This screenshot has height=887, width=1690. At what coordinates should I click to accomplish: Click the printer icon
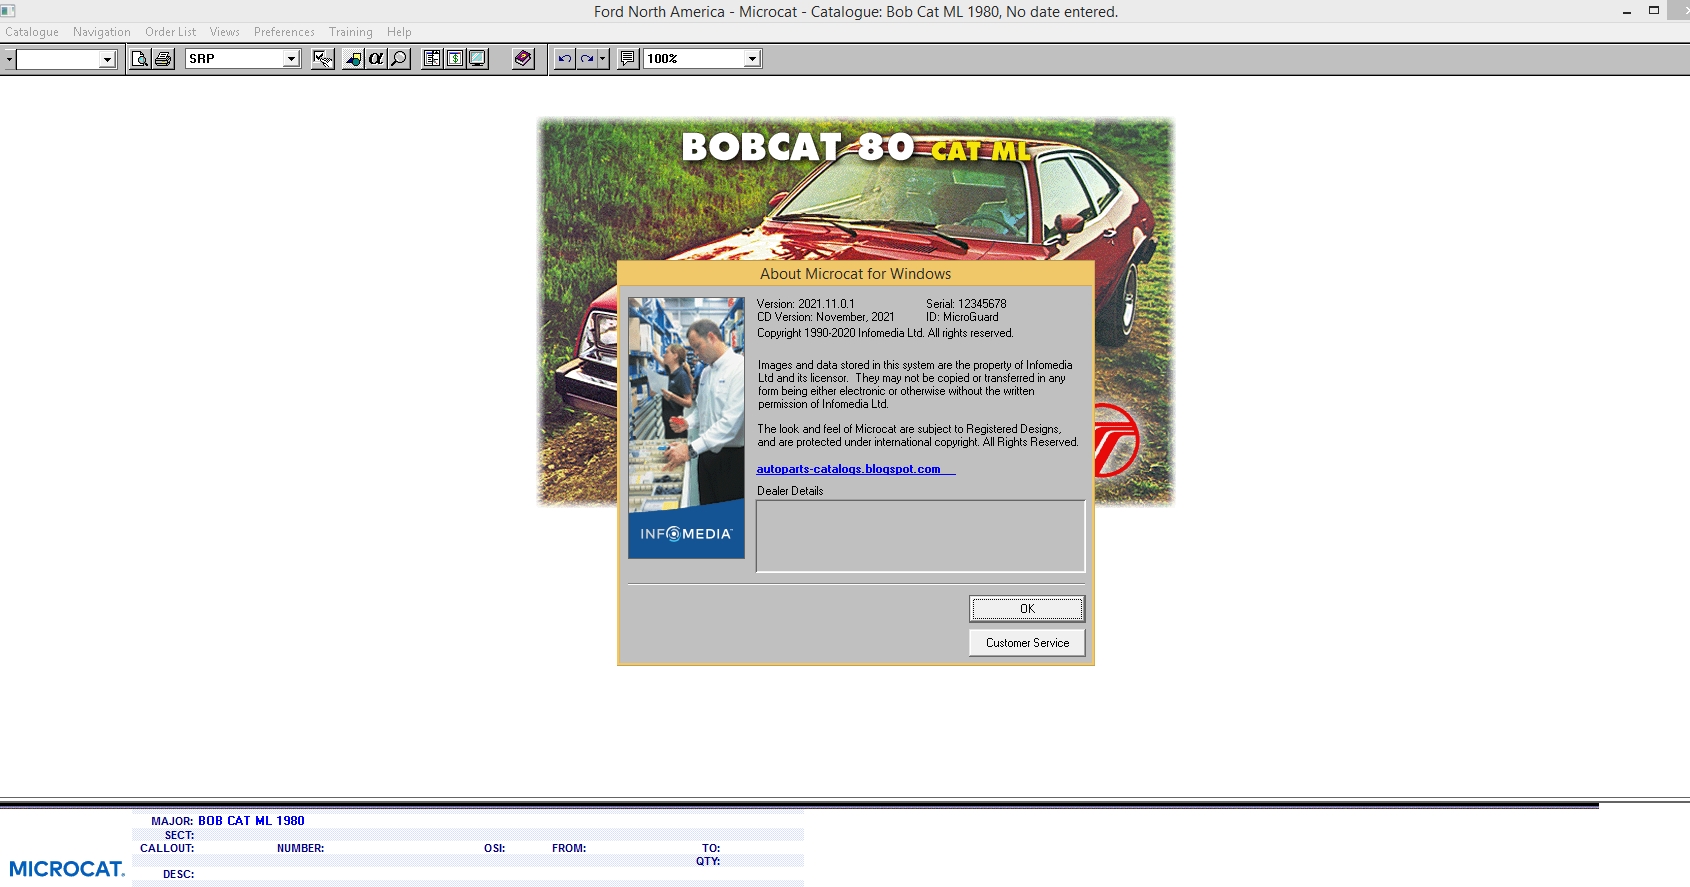pyautogui.click(x=163, y=59)
